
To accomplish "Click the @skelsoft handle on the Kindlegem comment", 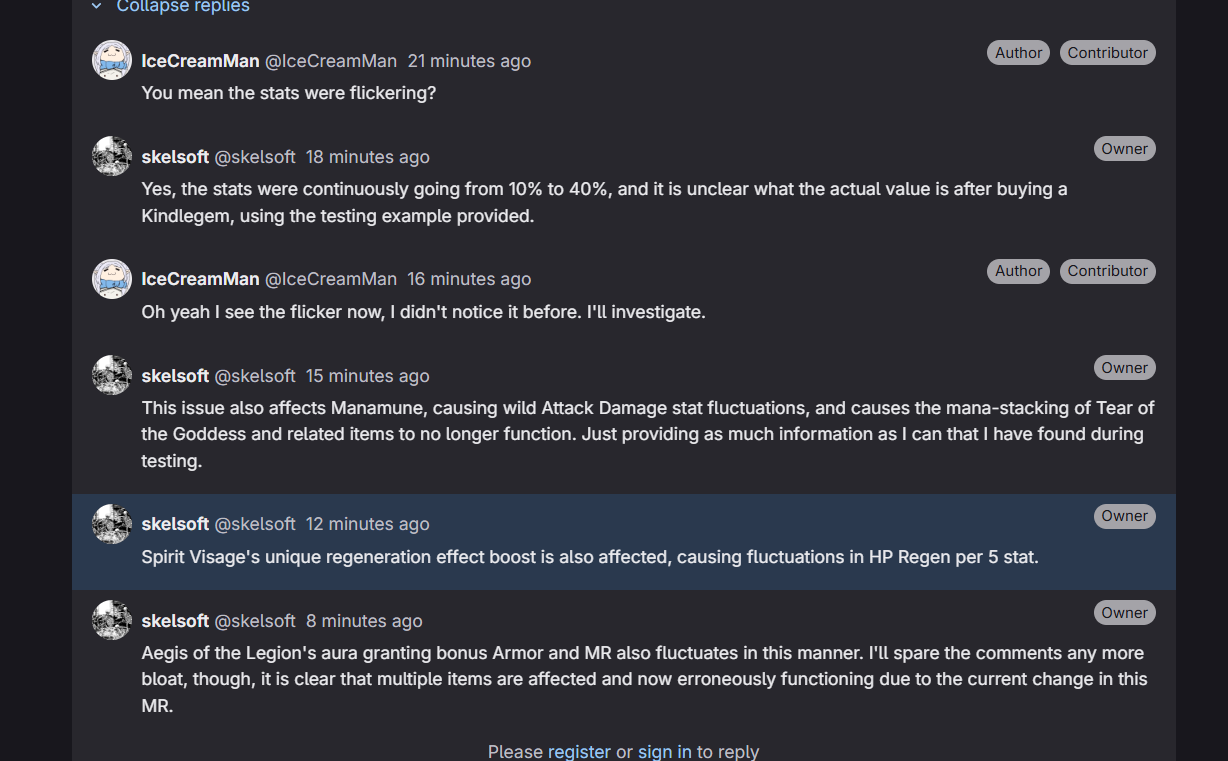I will tap(255, 157).
